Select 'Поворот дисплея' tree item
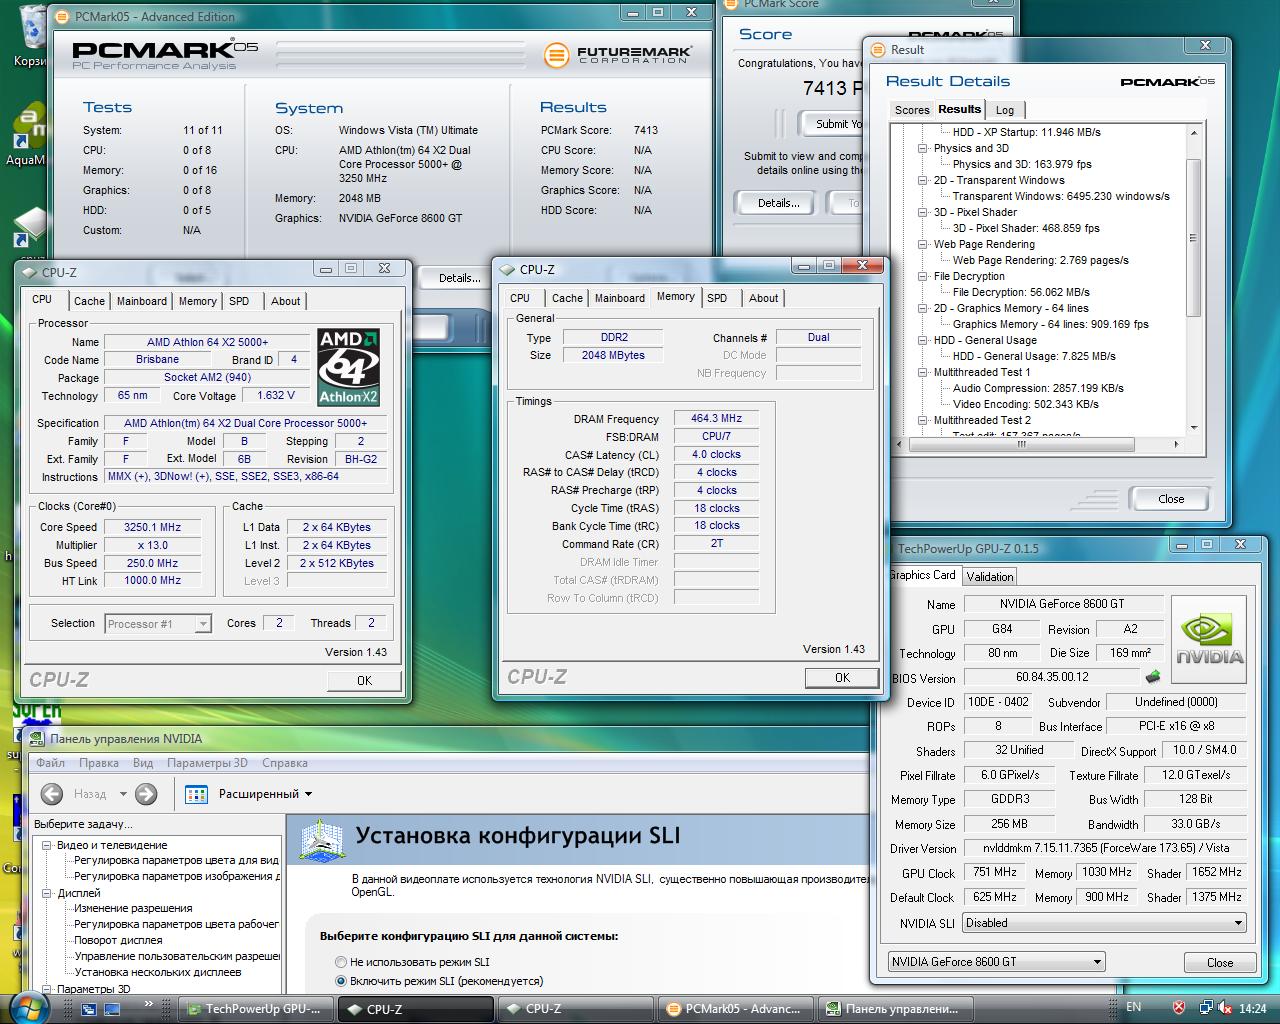This screenshot has height=1024, width=1280. tap(118, 940)
